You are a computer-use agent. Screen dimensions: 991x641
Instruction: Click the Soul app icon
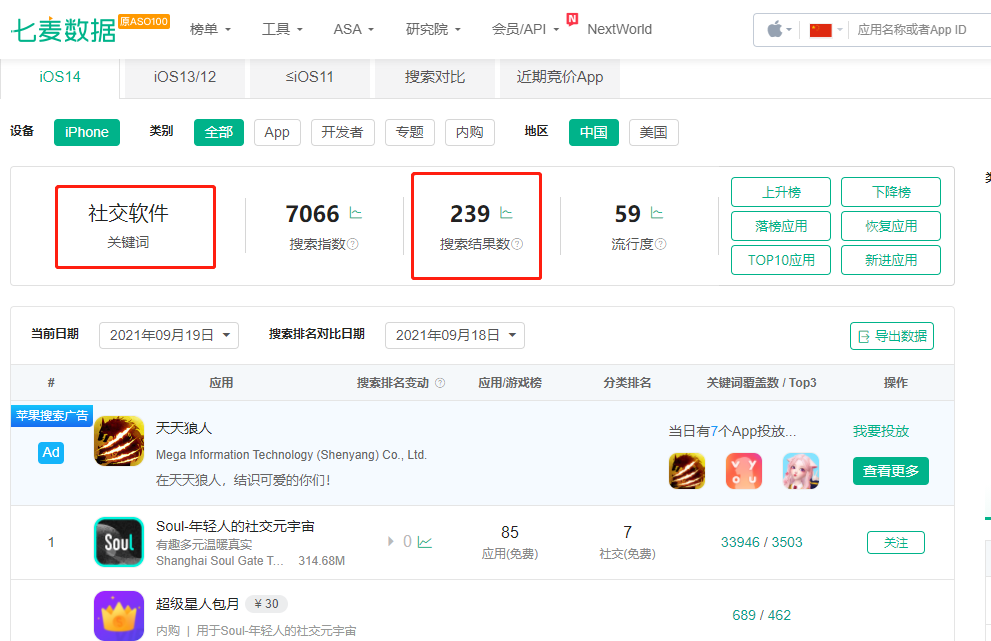click(119, 542)
